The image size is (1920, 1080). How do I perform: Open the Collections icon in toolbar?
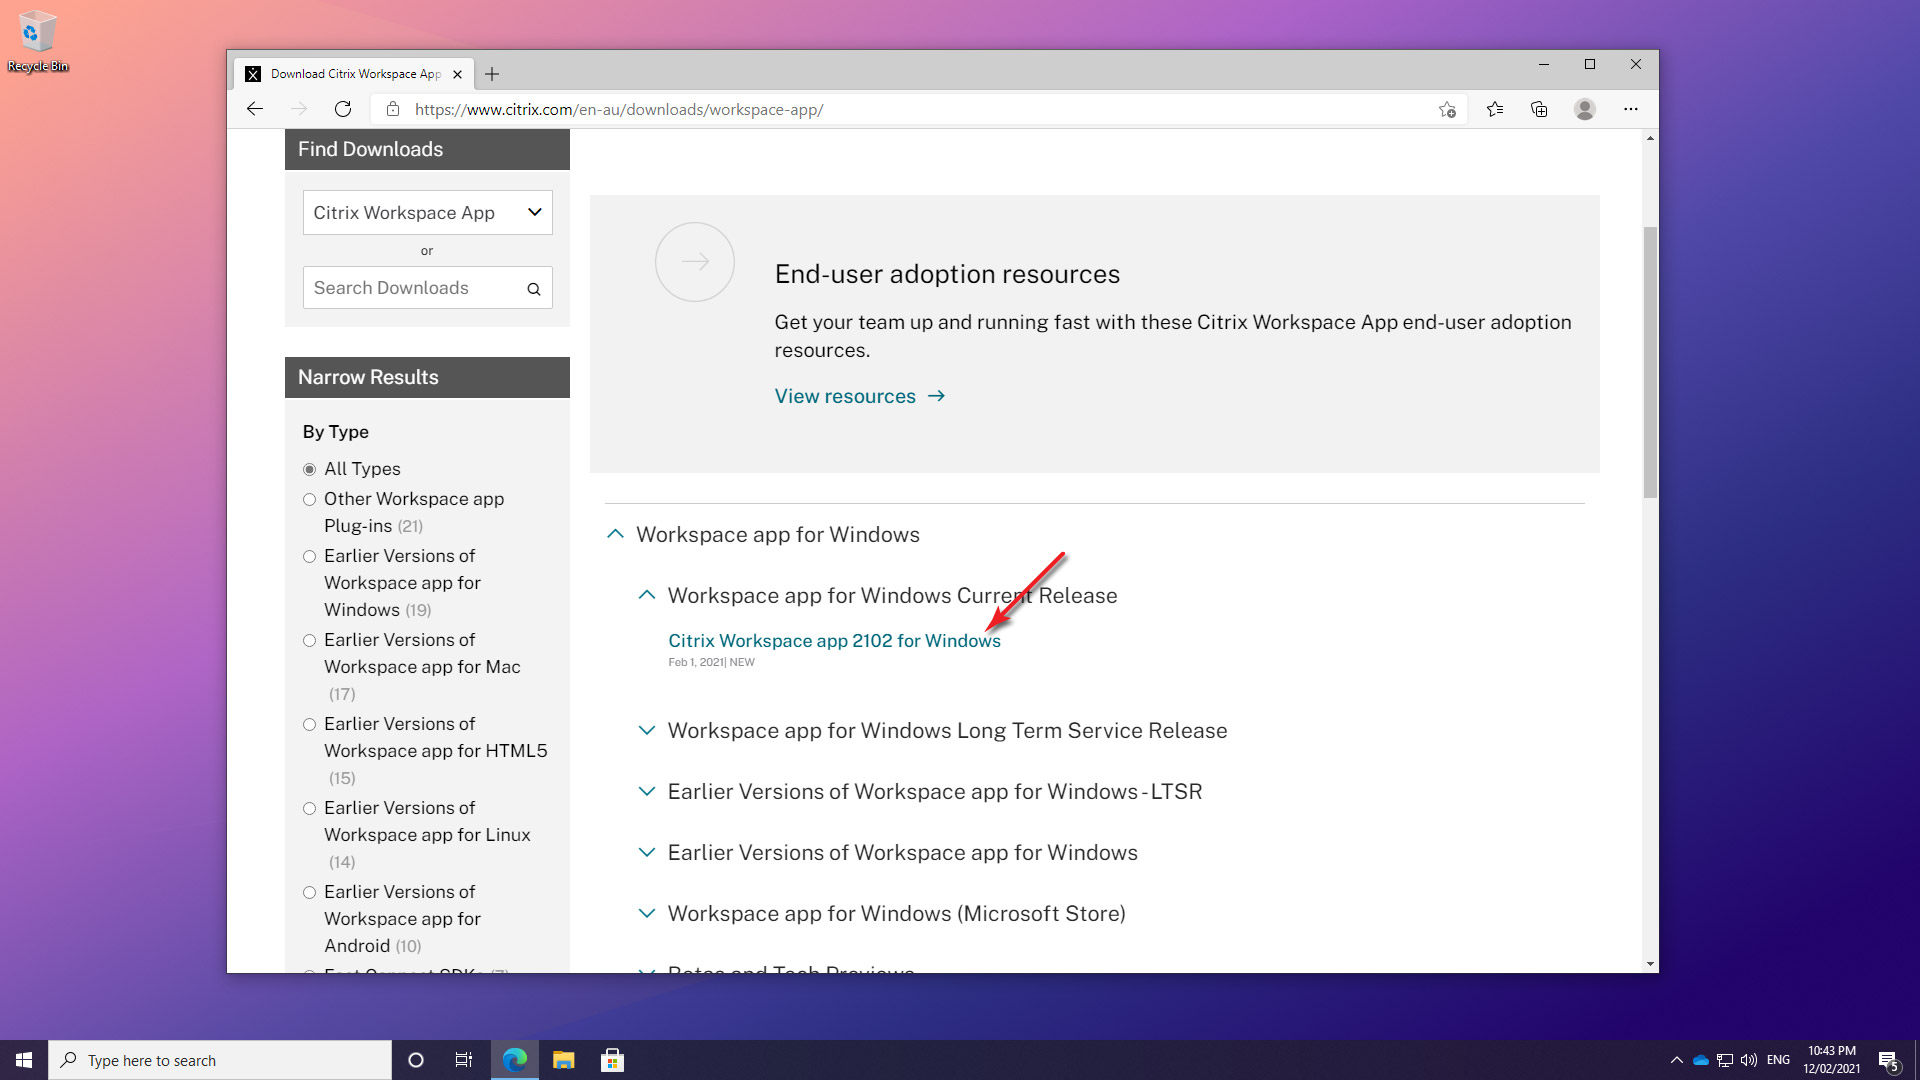(x=1539, y=109)
